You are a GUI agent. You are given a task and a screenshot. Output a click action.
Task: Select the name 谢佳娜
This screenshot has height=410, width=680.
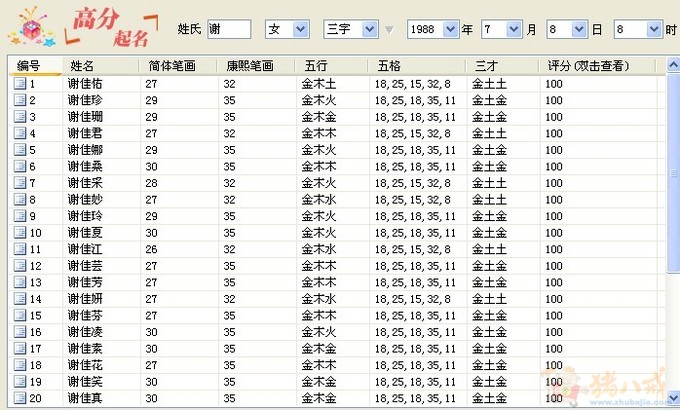click(x=85, y=150)
